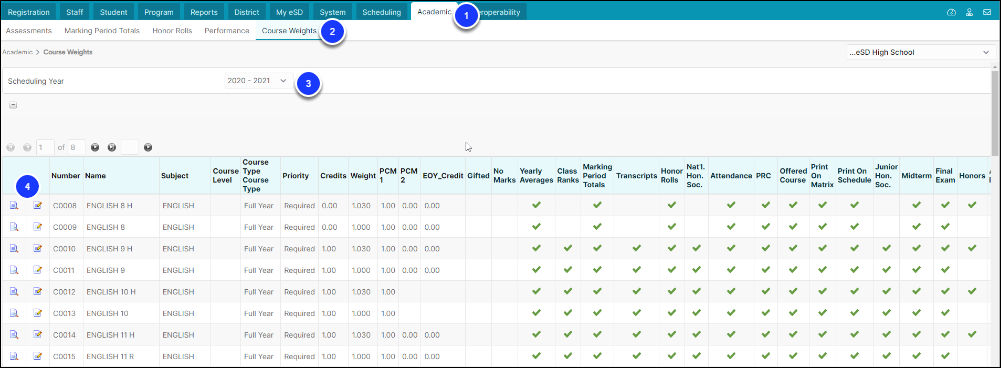Click Yearly Averages checkmark in ENGLISH 8 row
This screenshot has width=1001, height=368.
(x=536, y=227)
